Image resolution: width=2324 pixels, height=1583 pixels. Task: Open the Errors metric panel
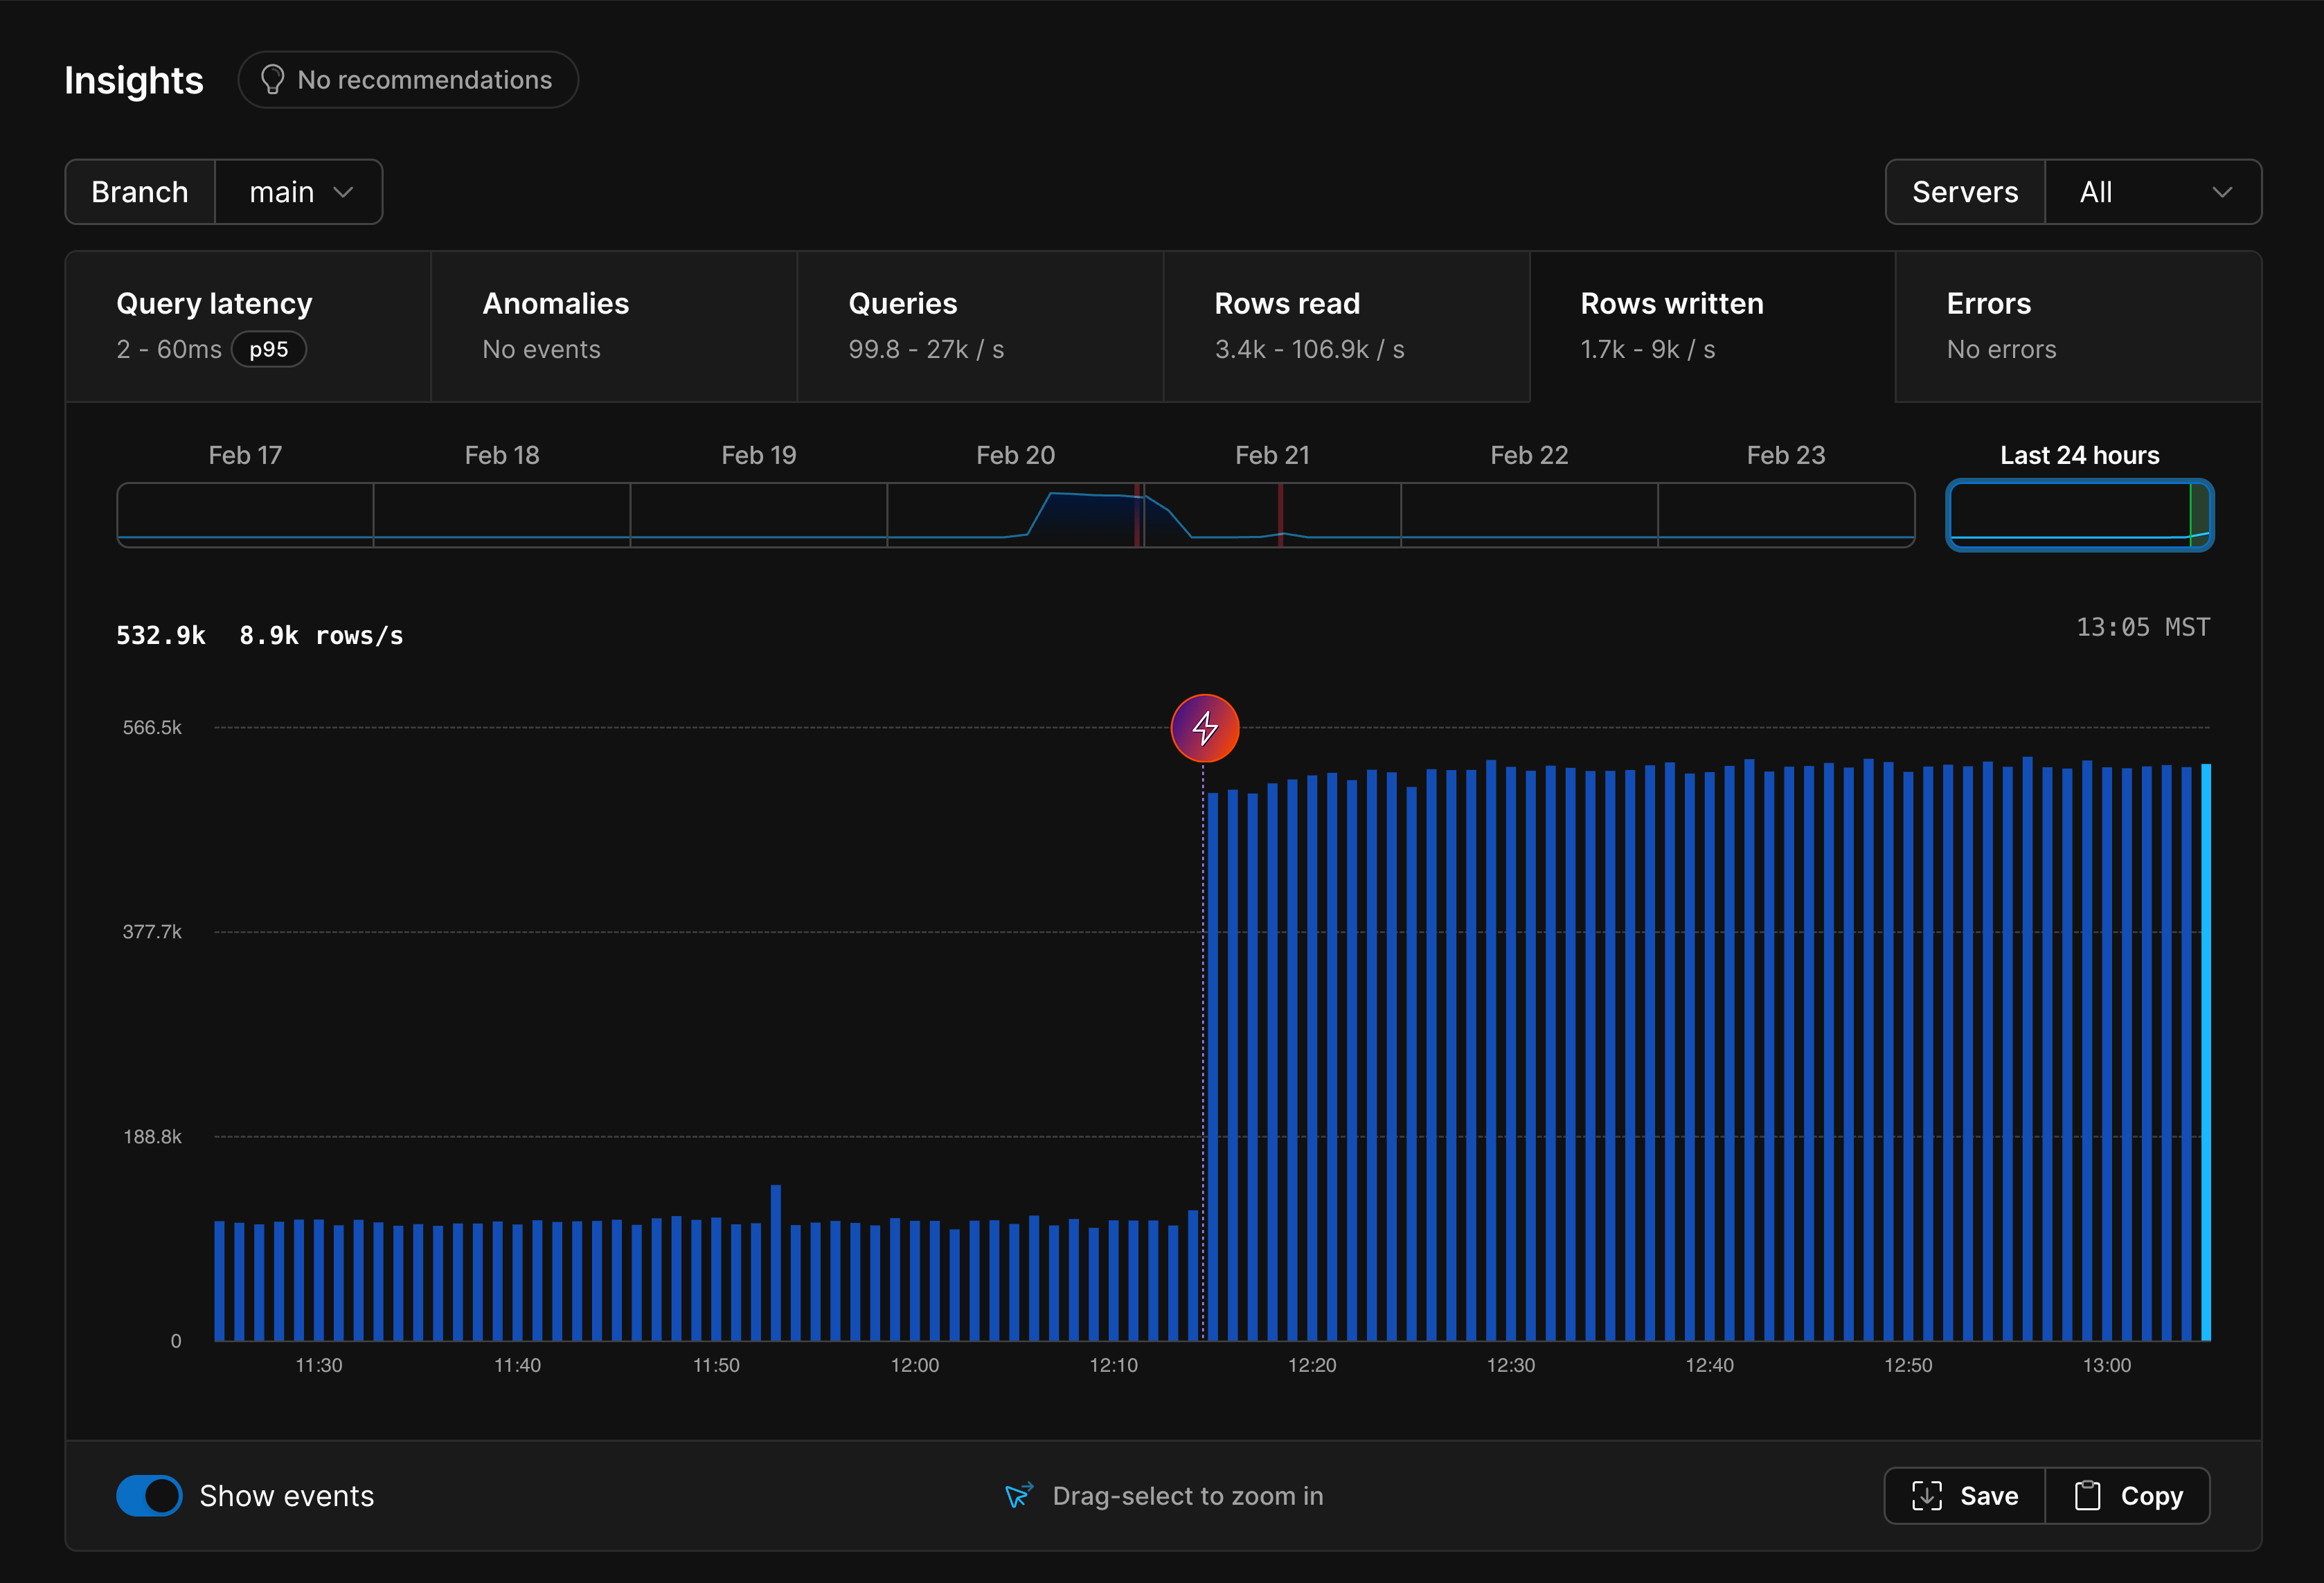click(2078, 326)
